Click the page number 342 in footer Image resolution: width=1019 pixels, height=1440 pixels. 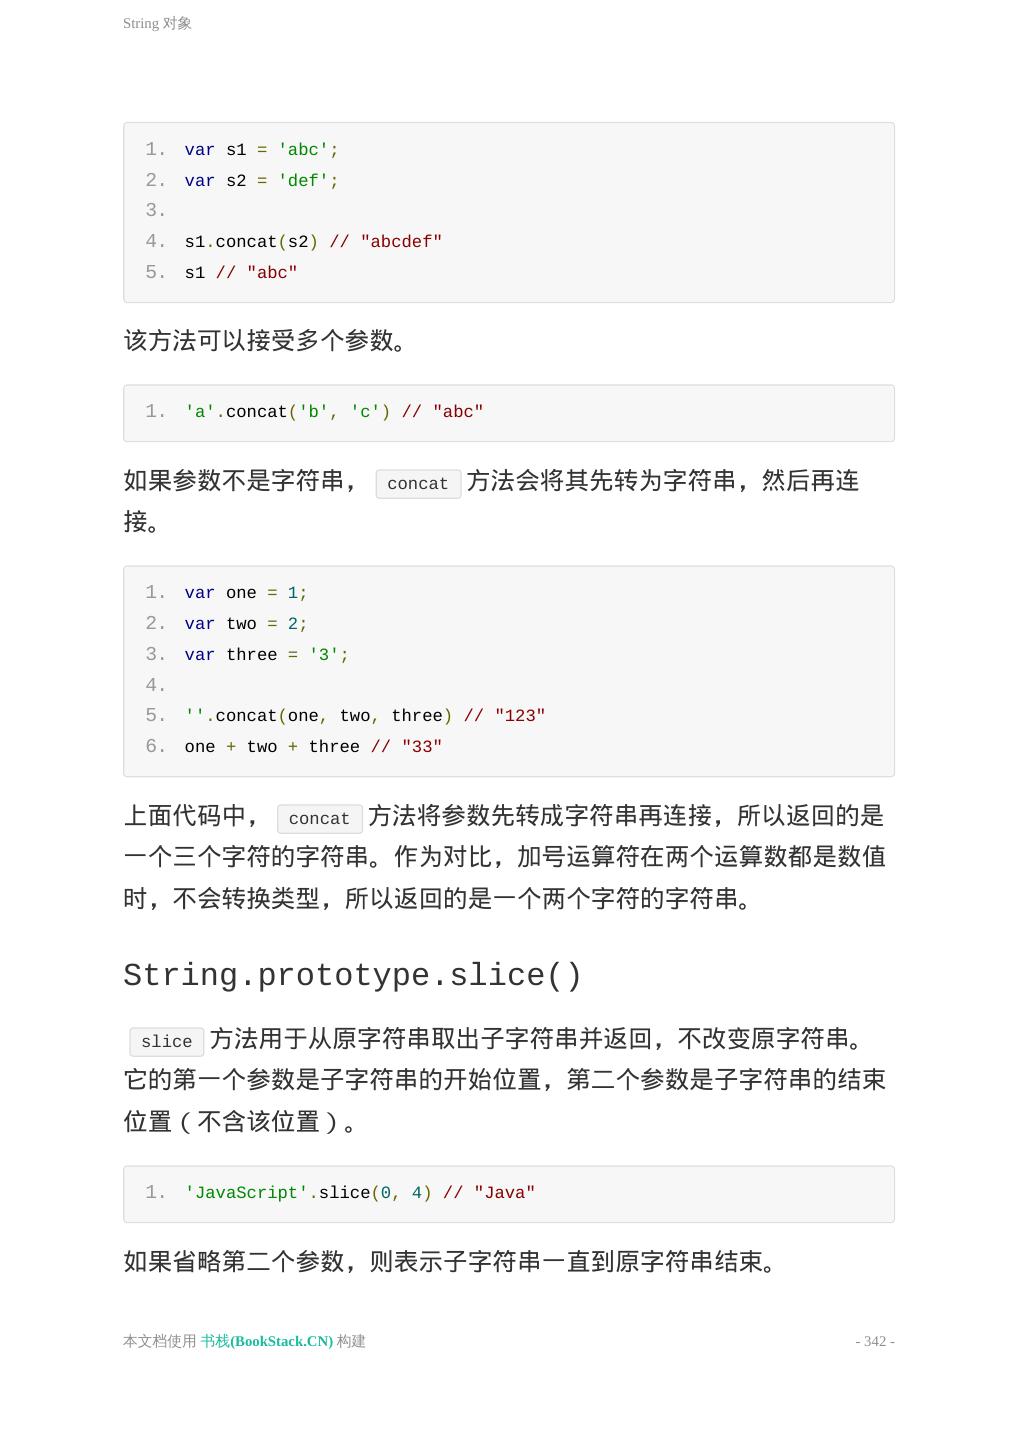pyautogui.click(x=874, y=1341)
